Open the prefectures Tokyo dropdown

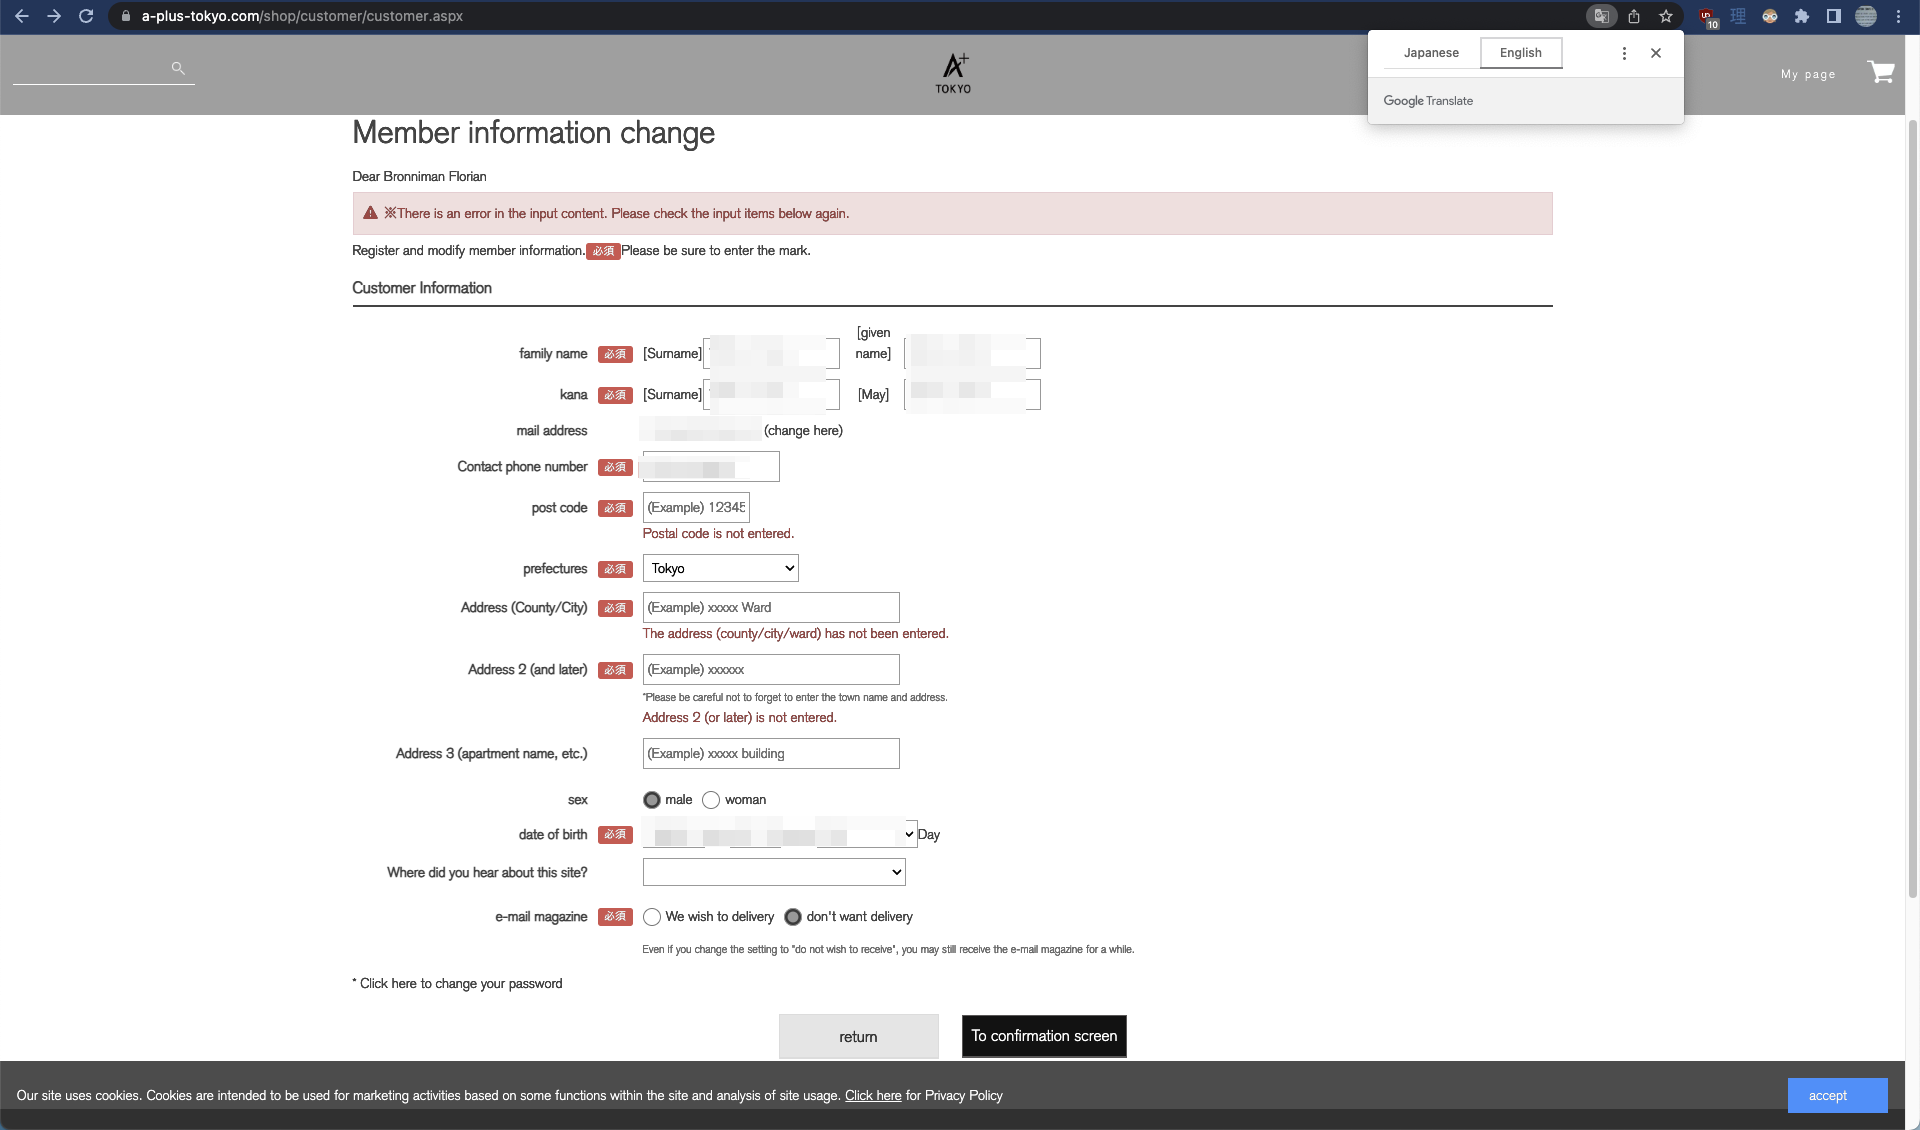tap(720, 568)
